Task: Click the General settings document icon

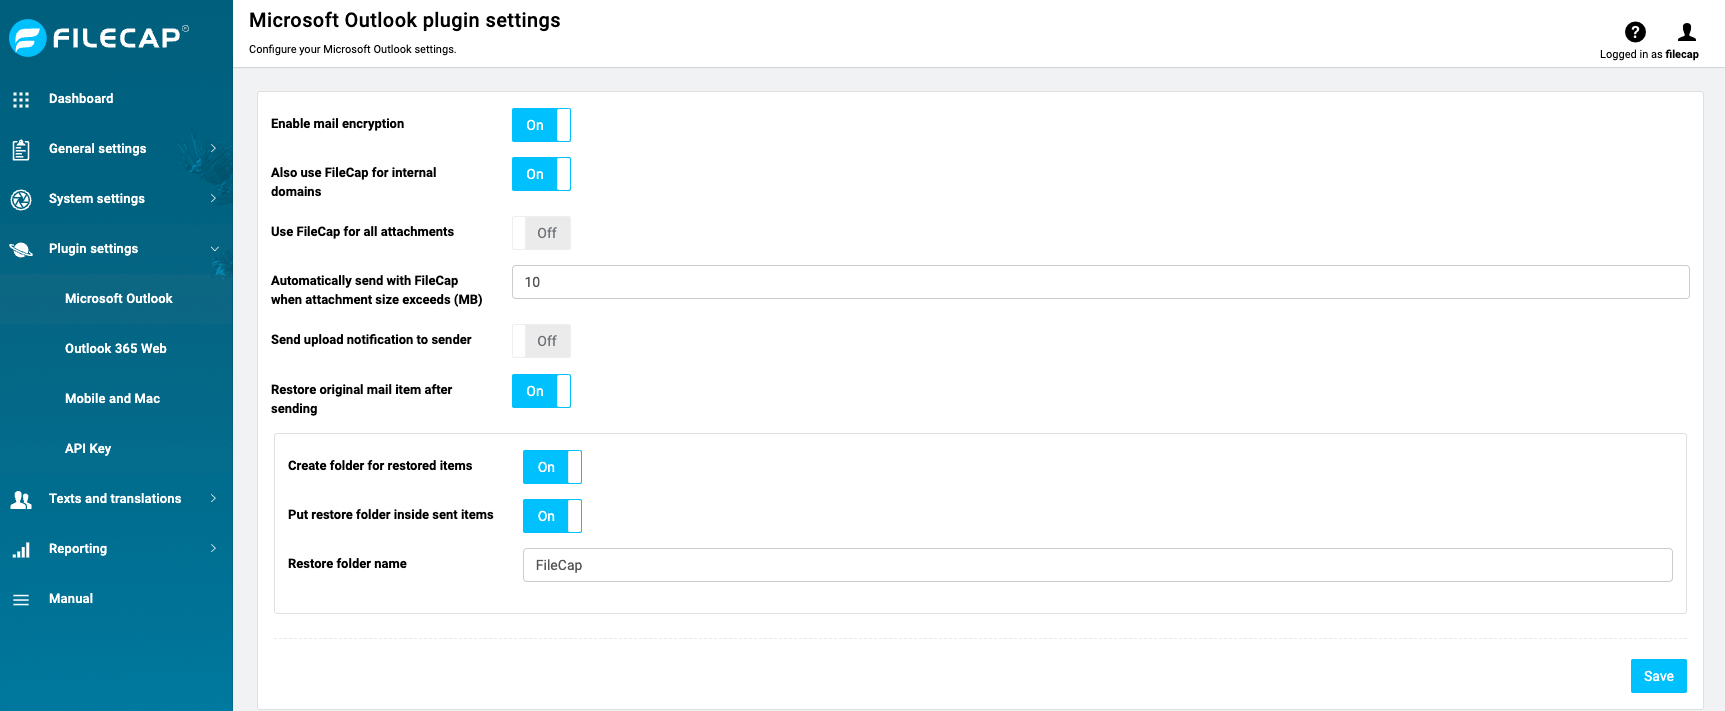Action: [x=21, y=148]
